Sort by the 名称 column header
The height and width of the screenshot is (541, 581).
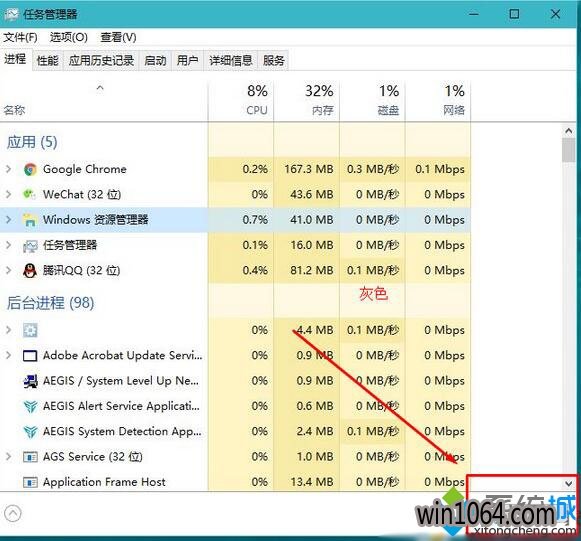coord(104,100)
